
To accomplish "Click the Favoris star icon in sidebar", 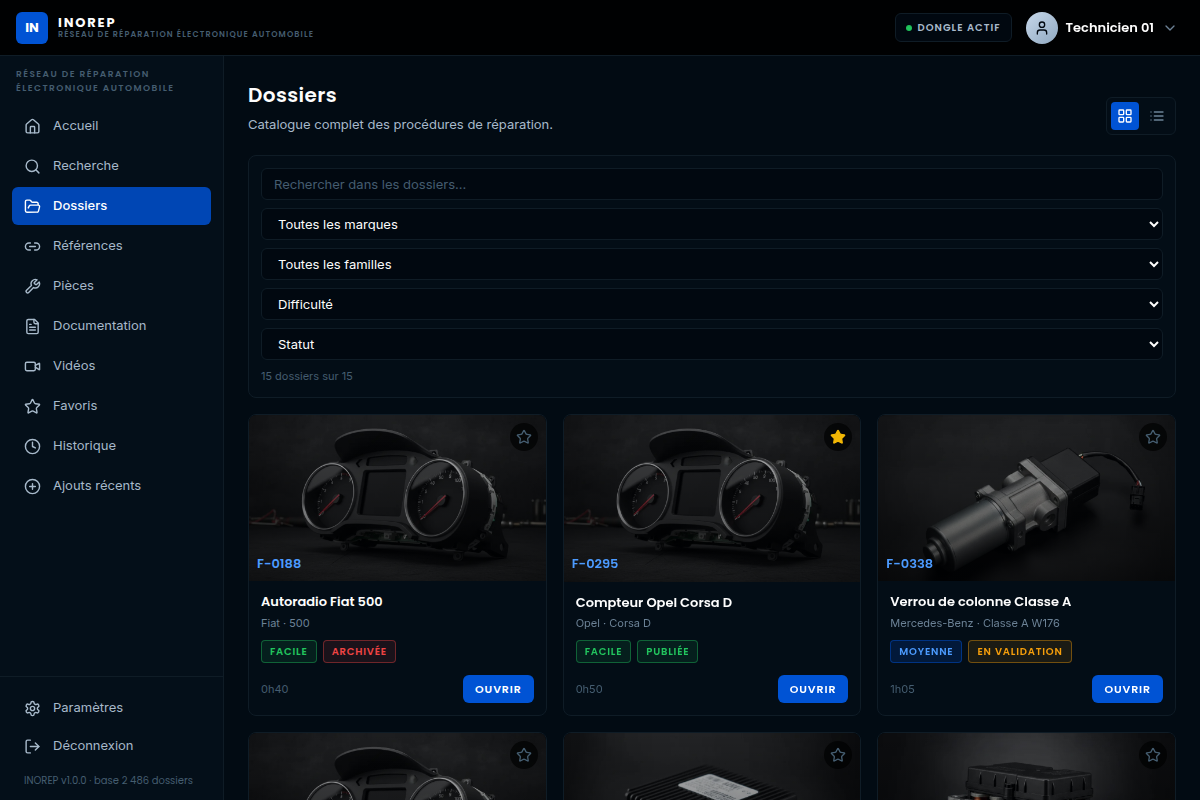I will (33, 406).
